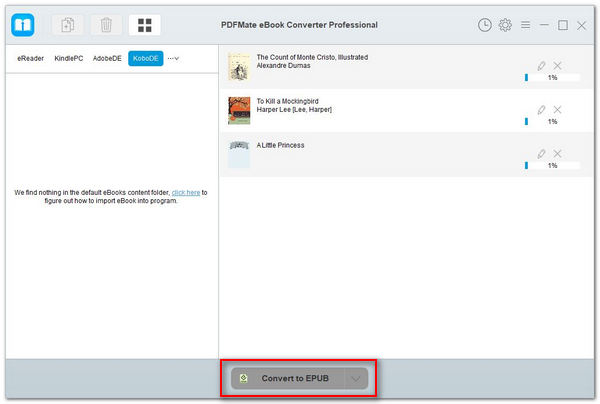Click the Mockingbird conversion progress bar
The height and width of the screenshot is (404, 600).
(553, 122)
